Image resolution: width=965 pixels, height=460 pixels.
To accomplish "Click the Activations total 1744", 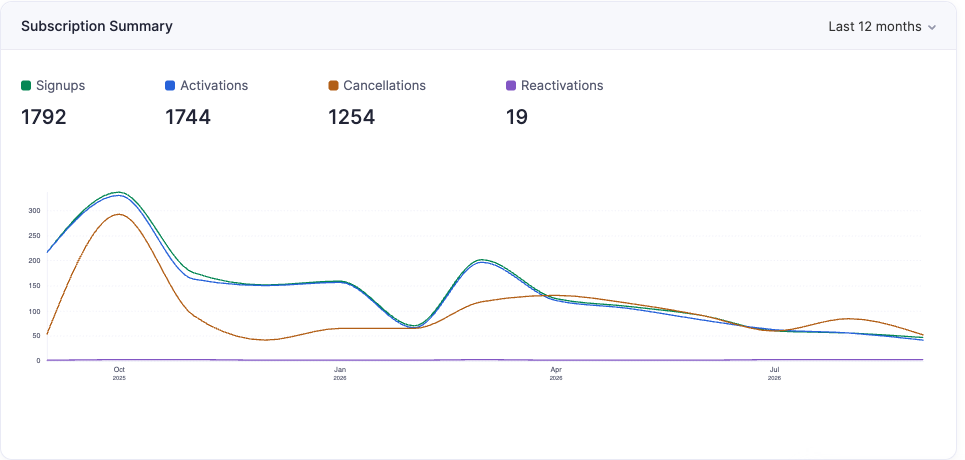I will pos(188,117).
